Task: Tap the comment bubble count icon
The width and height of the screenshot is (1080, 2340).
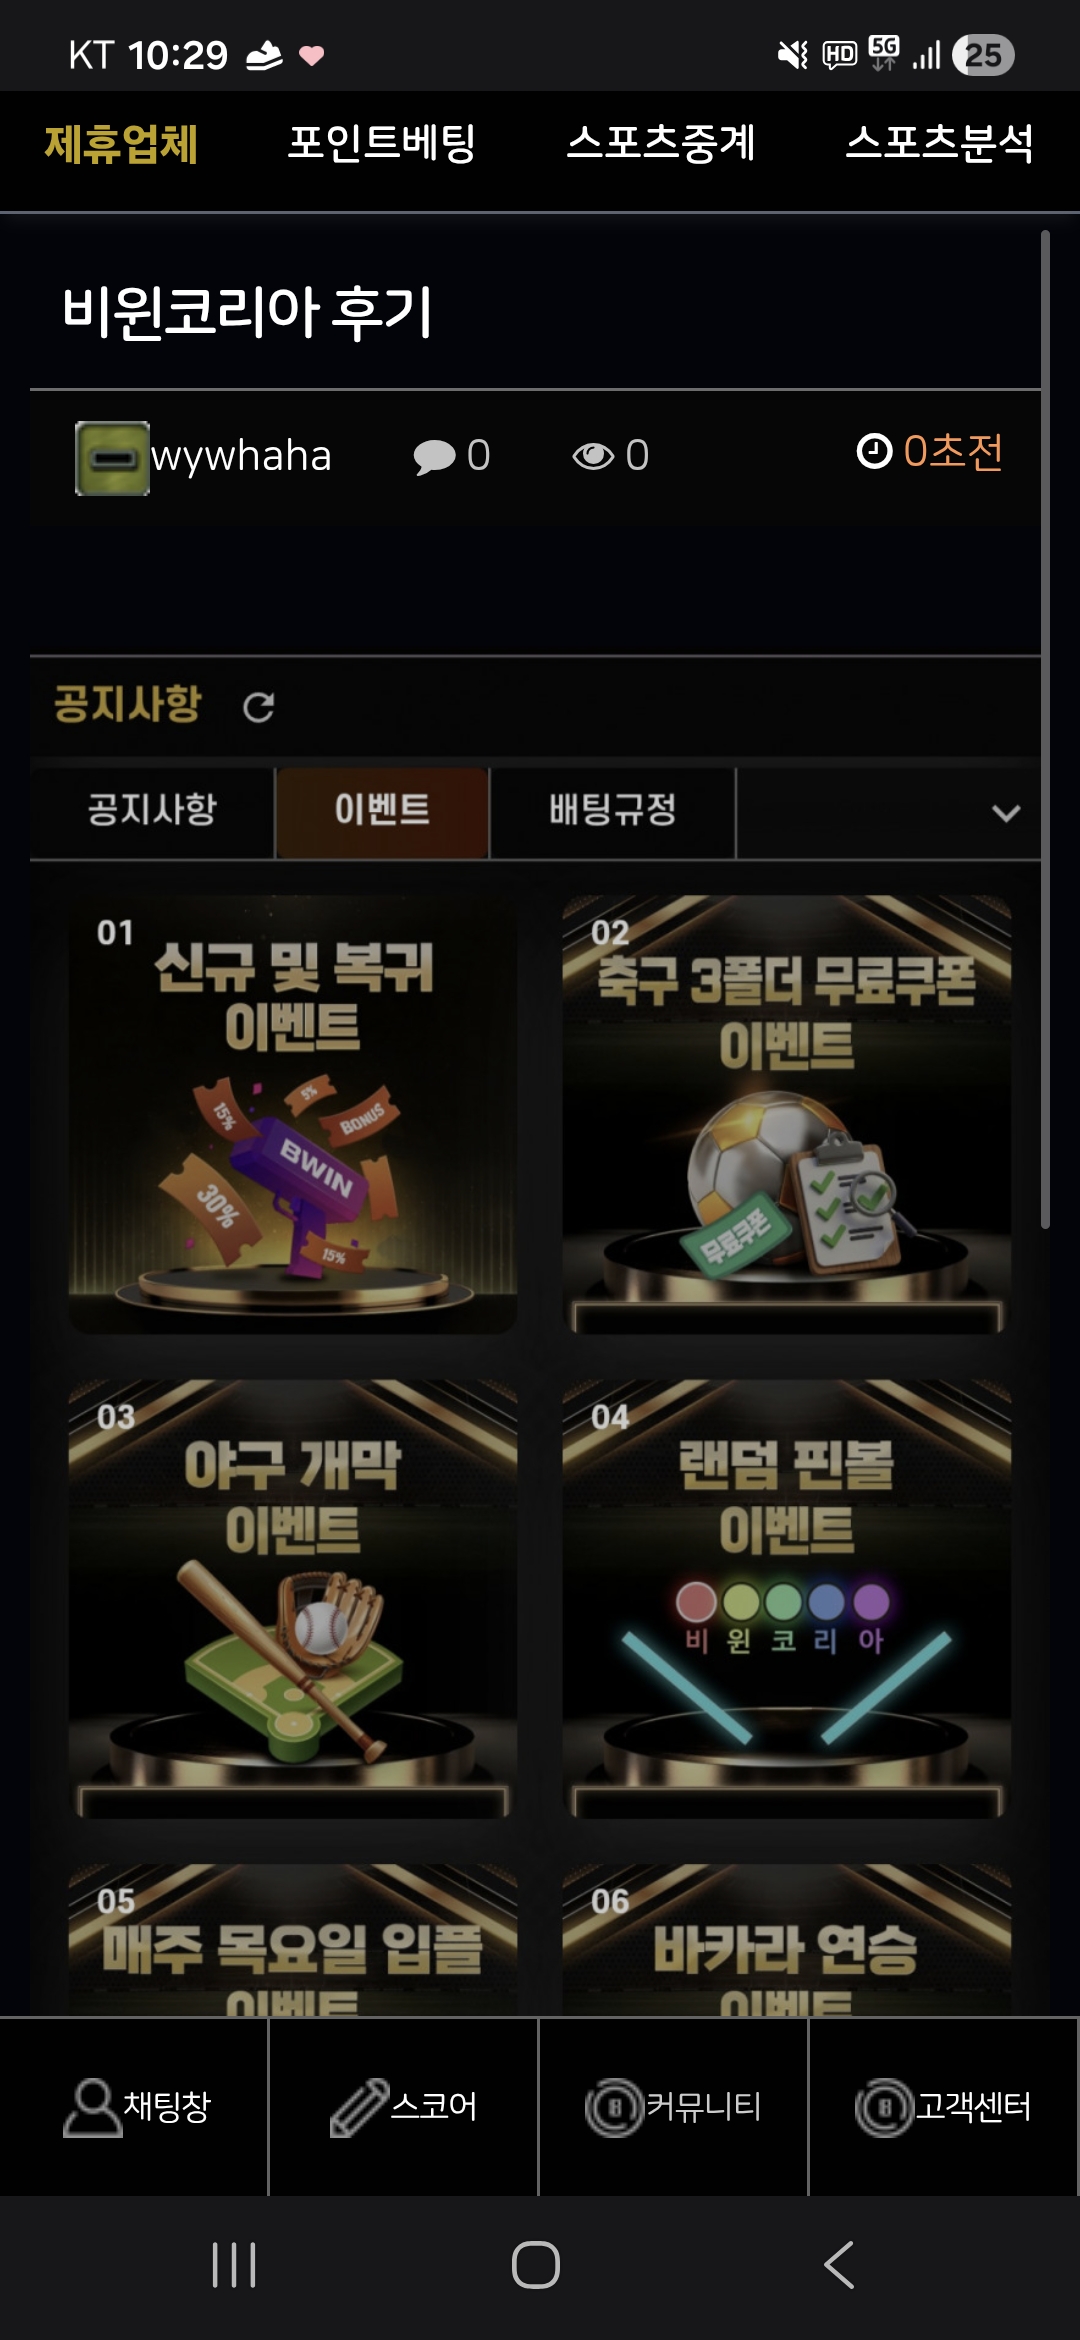Action: [x=434, y=457]
